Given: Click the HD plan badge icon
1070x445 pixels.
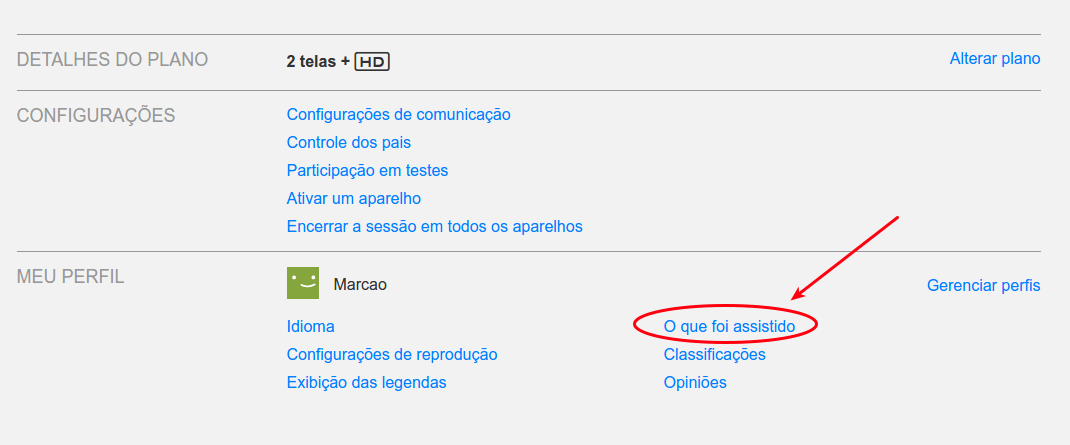Looking at the screenshot, I should (372, 62).
